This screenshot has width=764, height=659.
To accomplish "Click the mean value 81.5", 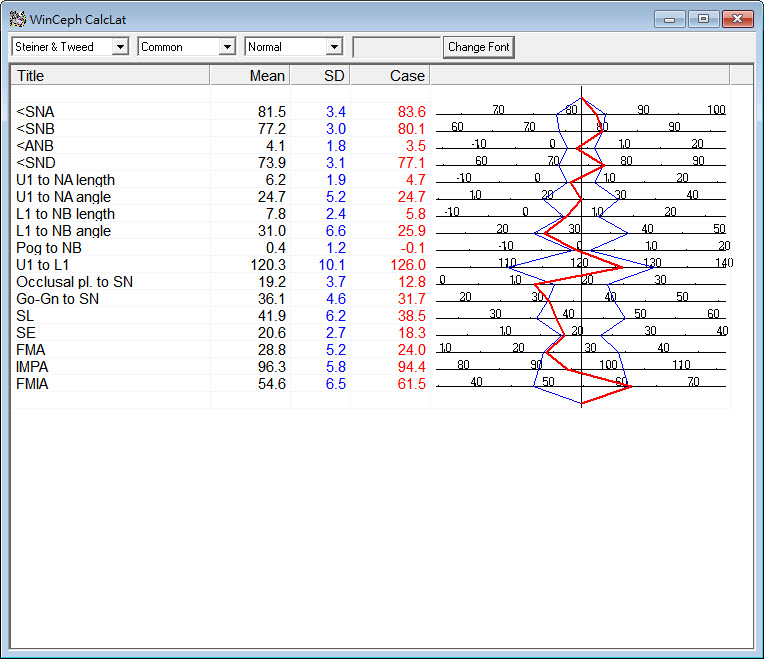I will (x=272, y=112).
